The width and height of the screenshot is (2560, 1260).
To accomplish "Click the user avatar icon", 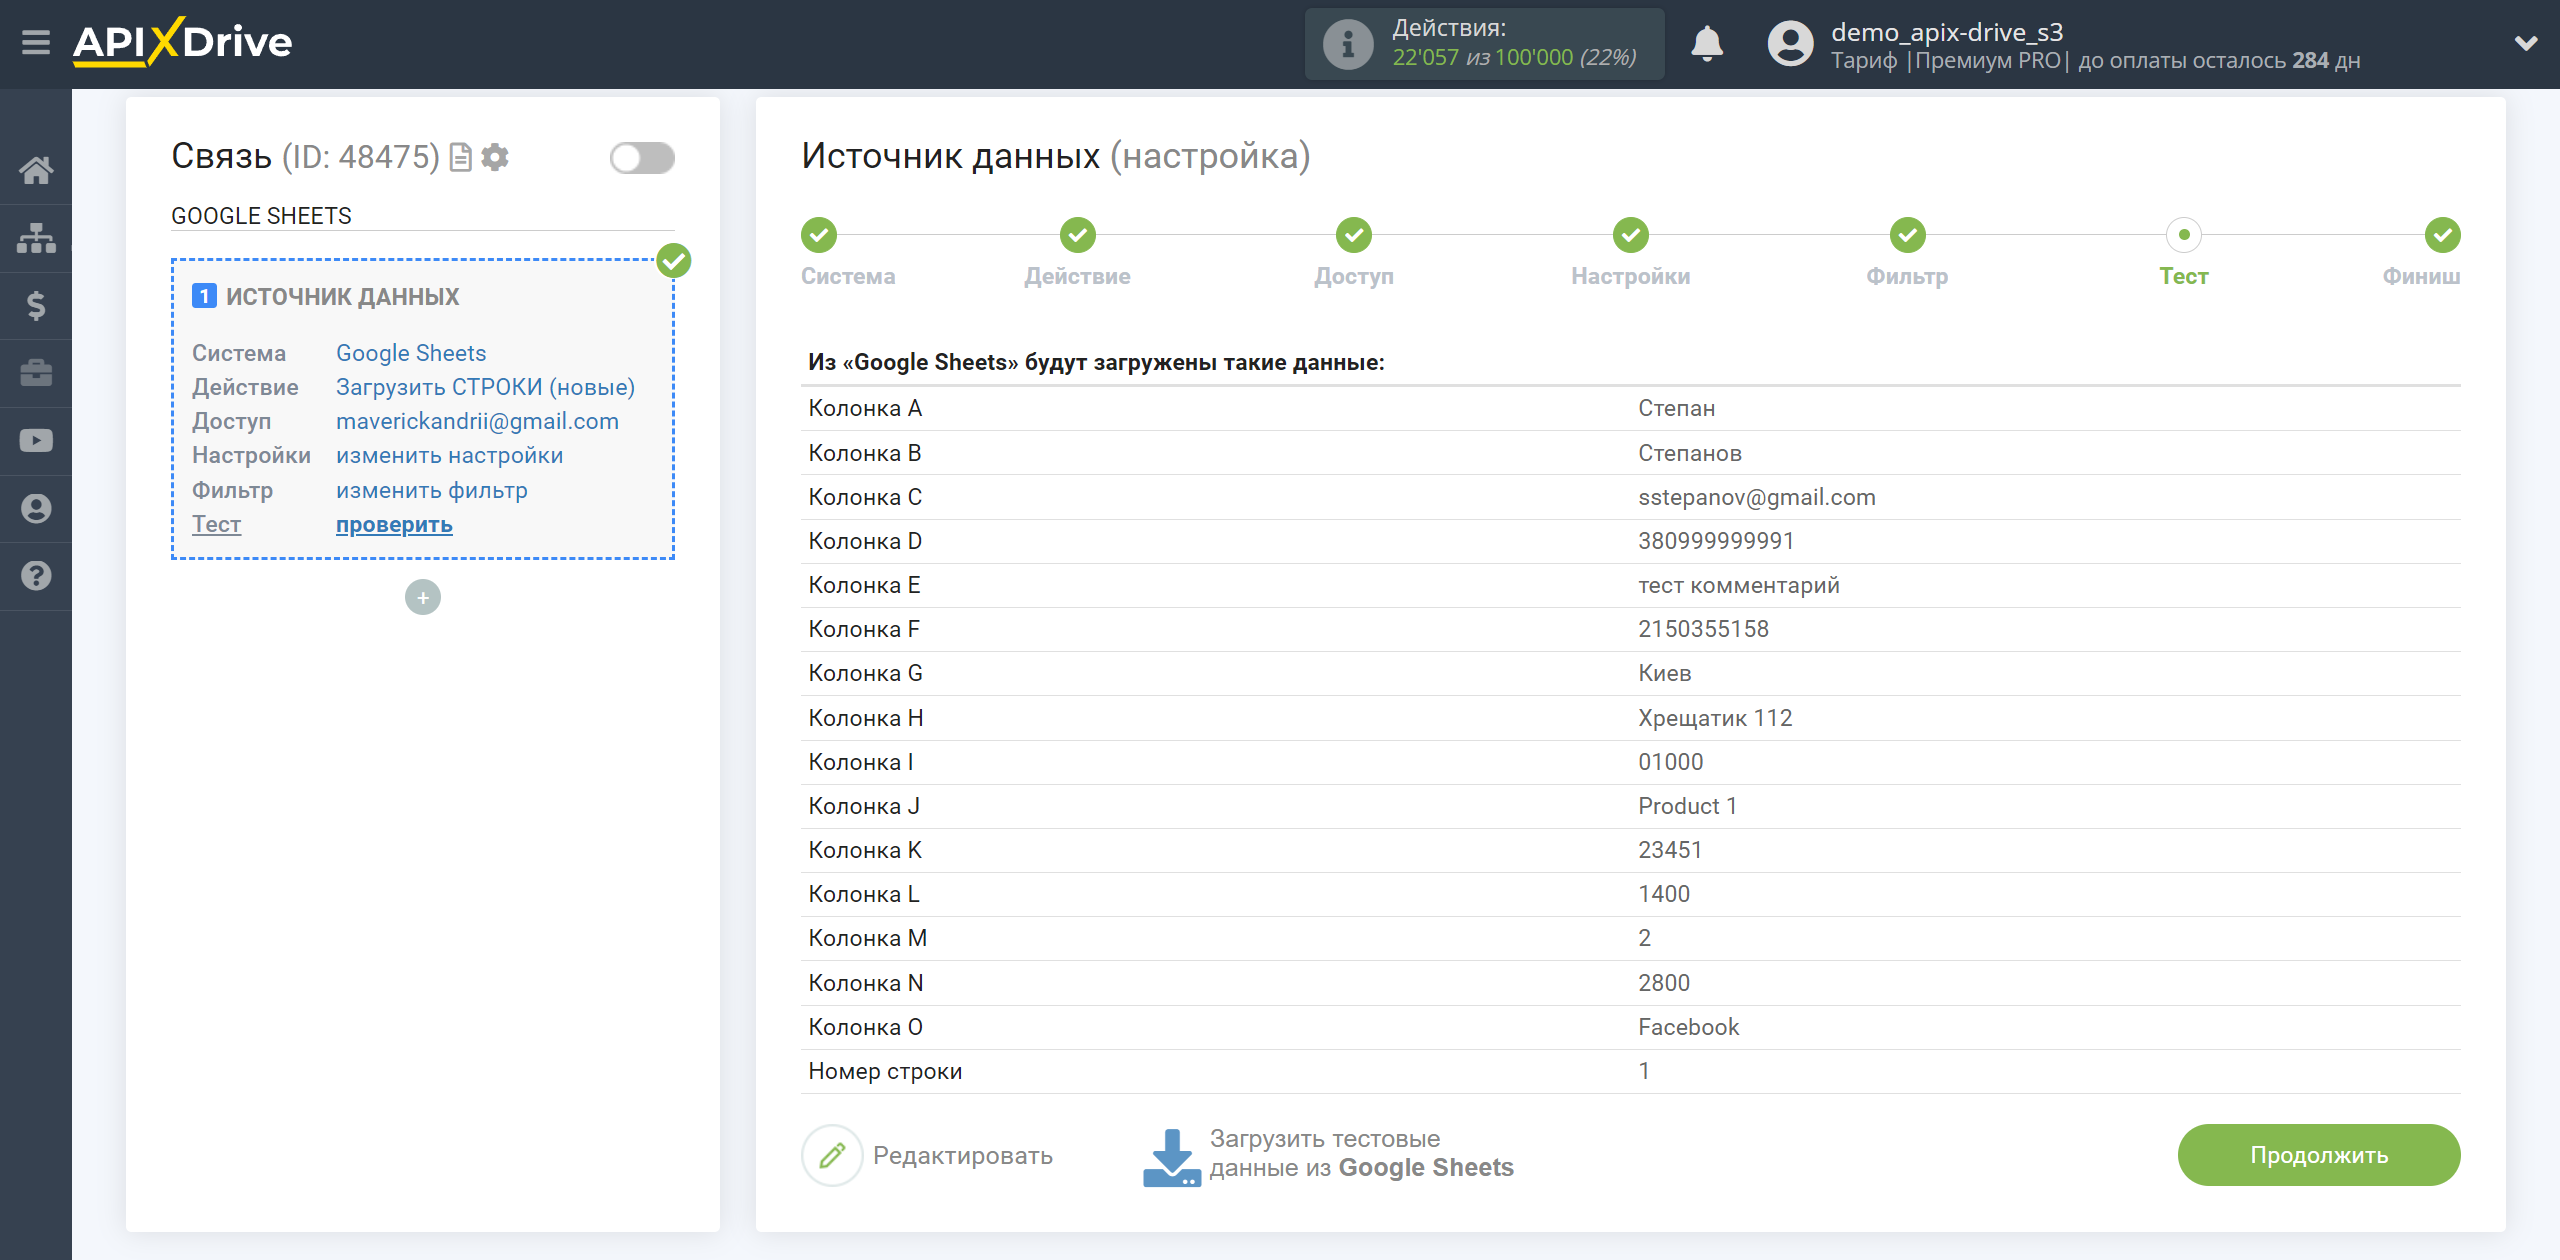I will (x=1790, y=44).
